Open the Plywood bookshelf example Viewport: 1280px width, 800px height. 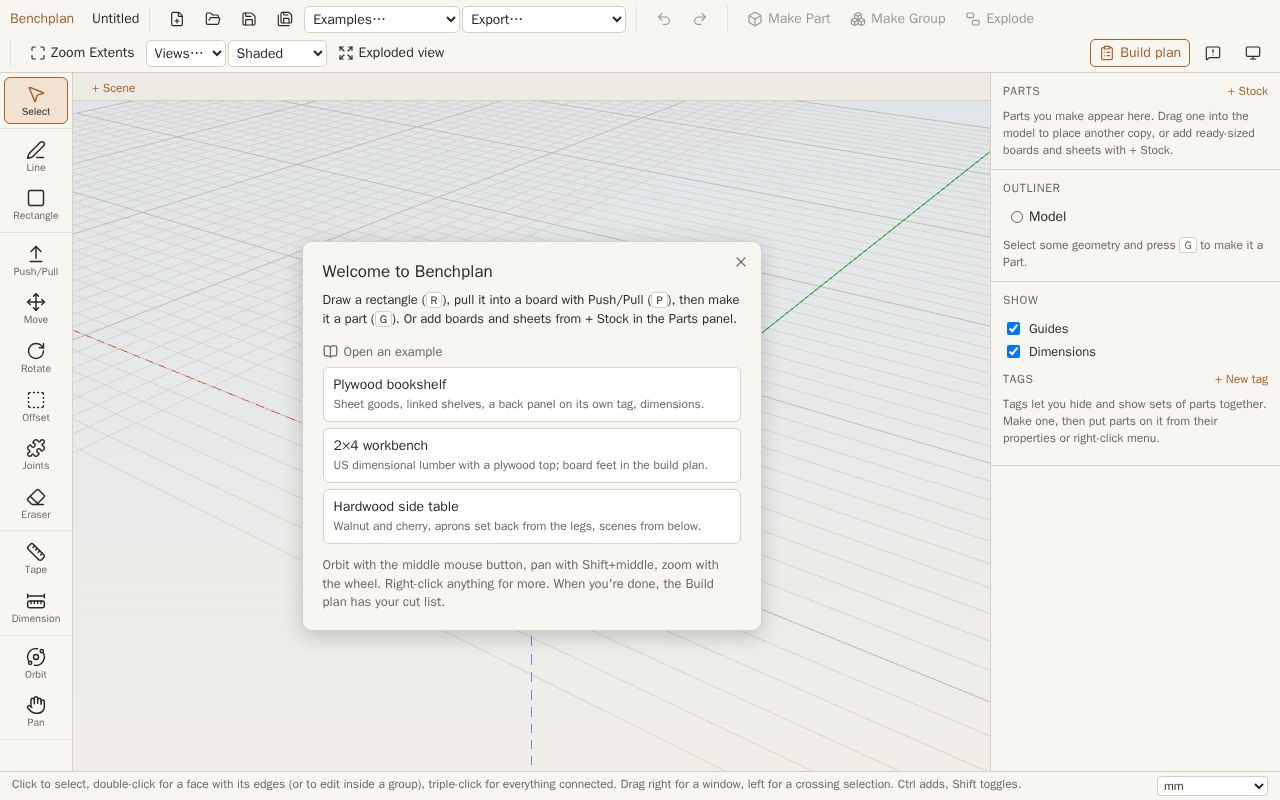pyautogui.click(x=532, y=394)
